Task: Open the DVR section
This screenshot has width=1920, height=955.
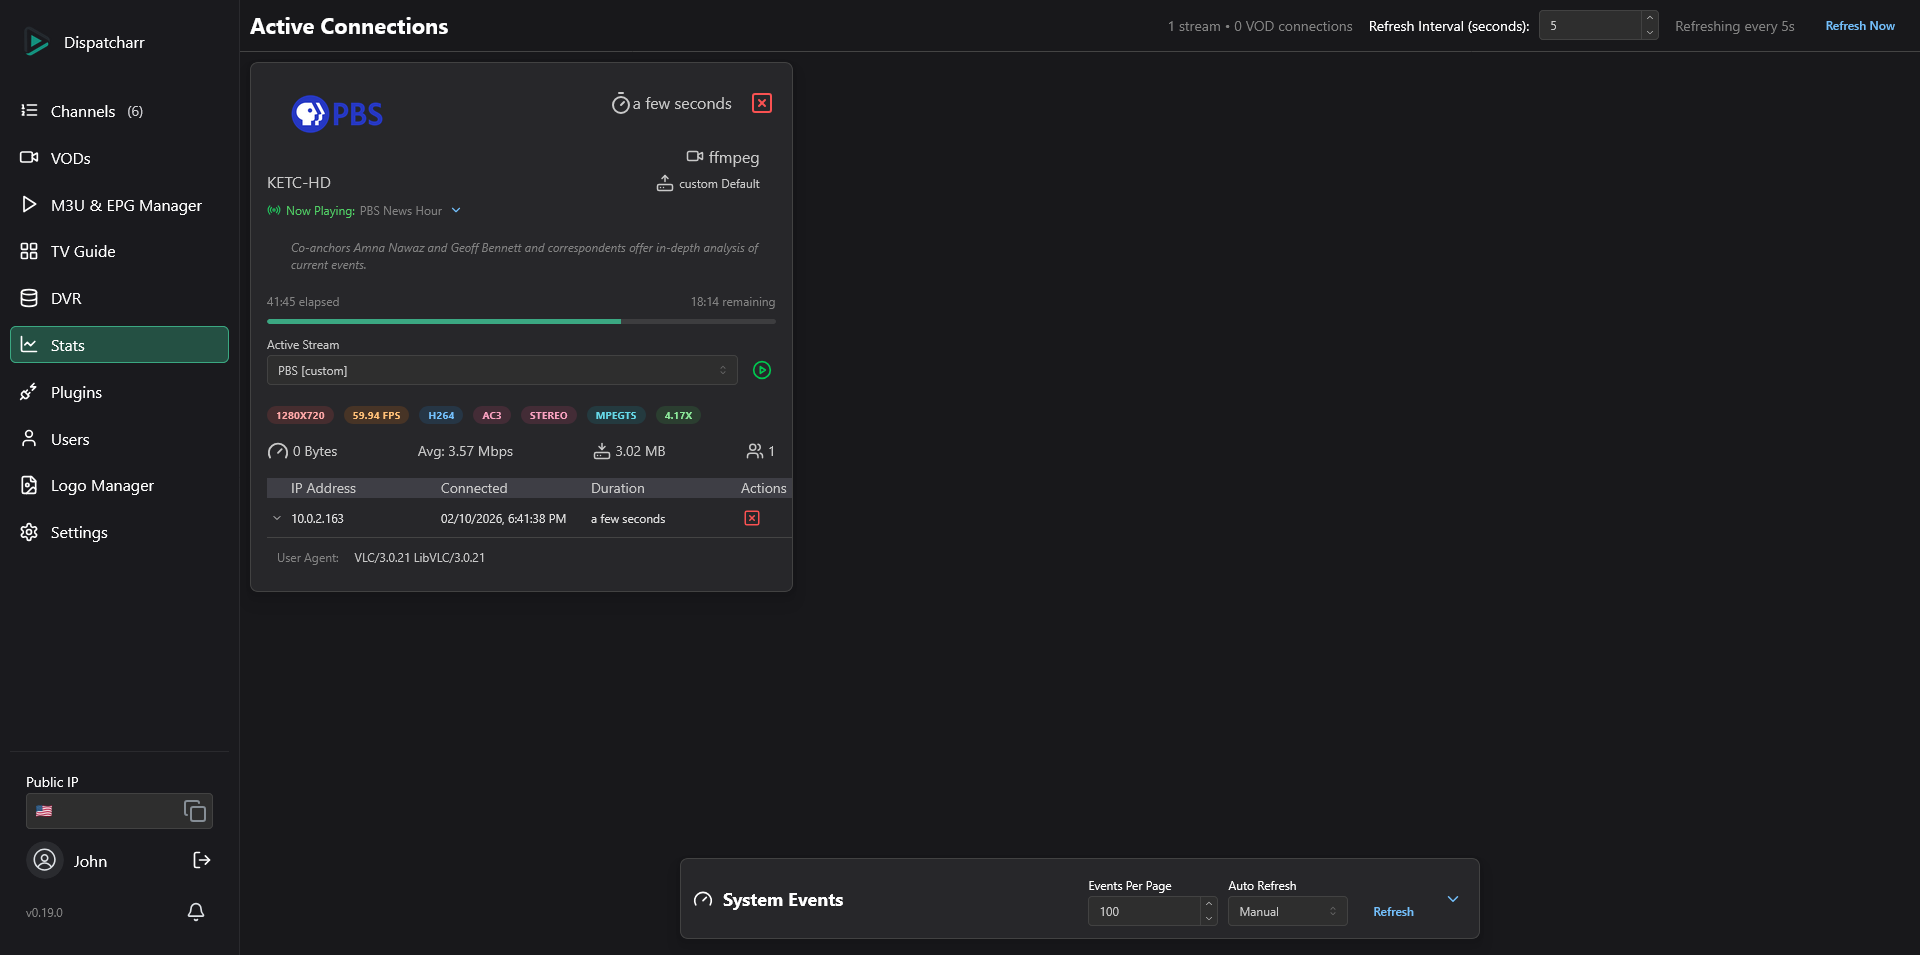Action: [119, 298]
